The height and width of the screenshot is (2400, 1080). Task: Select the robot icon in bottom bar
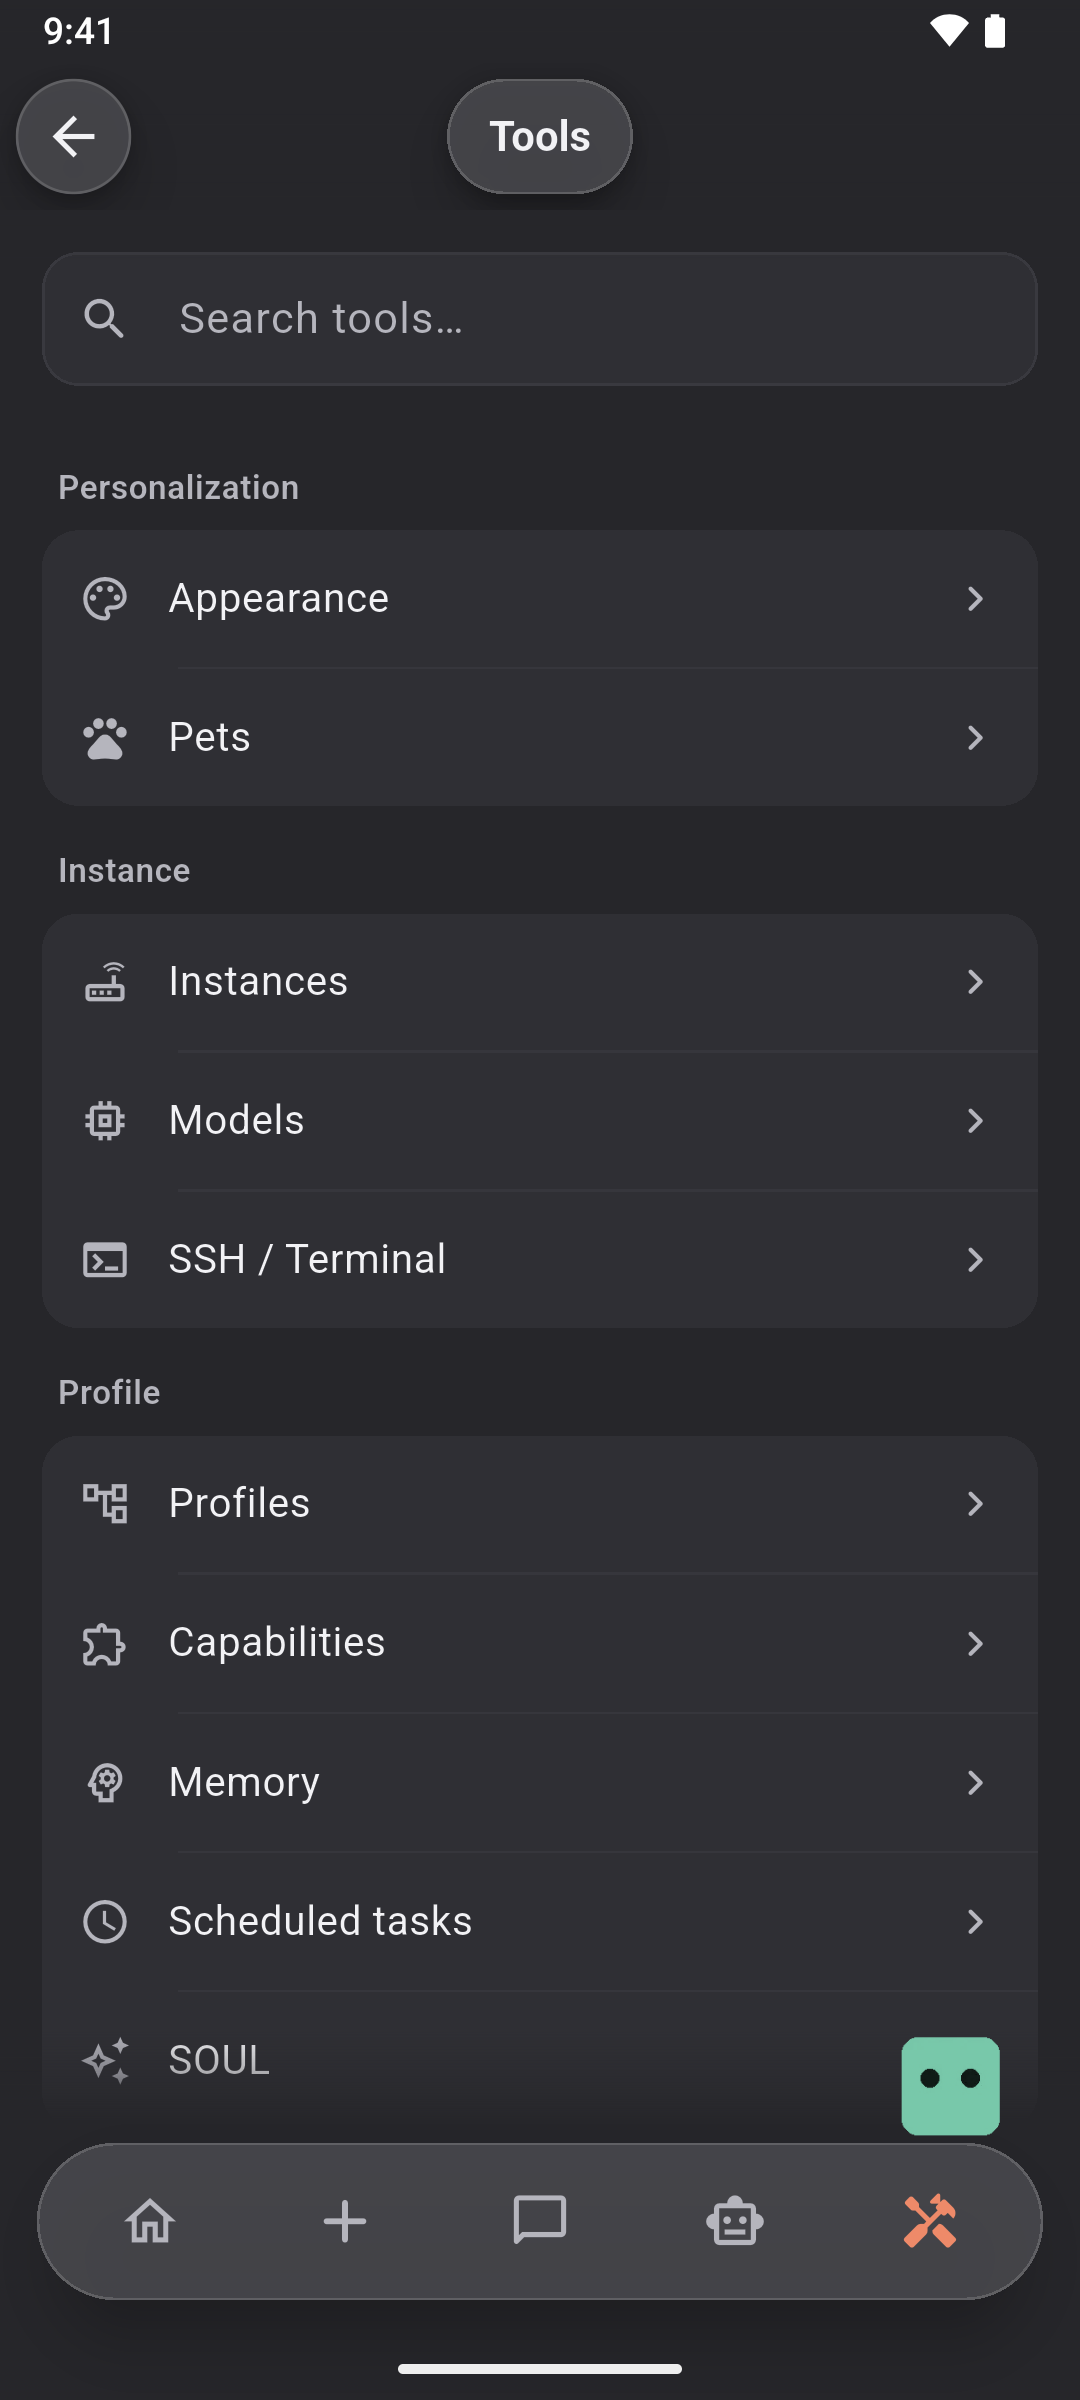[x=735, y=2221]
